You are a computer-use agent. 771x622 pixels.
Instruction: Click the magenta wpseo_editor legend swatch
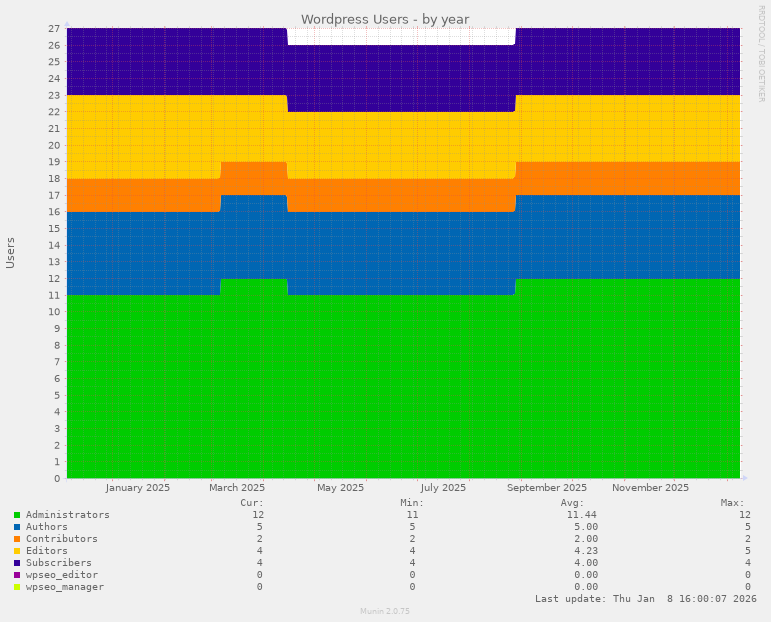click(17, 575)
